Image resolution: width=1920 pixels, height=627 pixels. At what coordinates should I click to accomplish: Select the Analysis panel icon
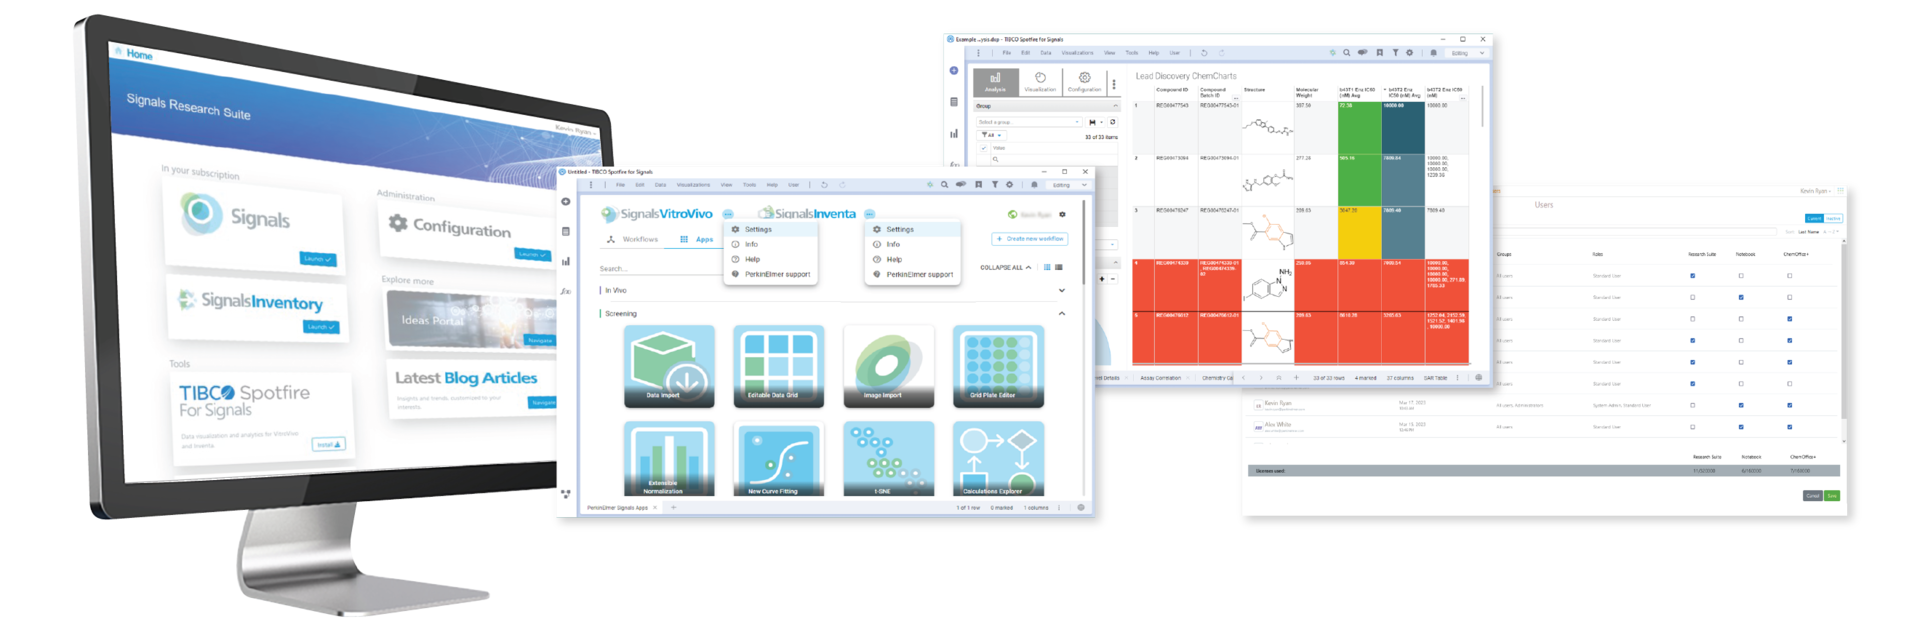(x=995, y=81)
